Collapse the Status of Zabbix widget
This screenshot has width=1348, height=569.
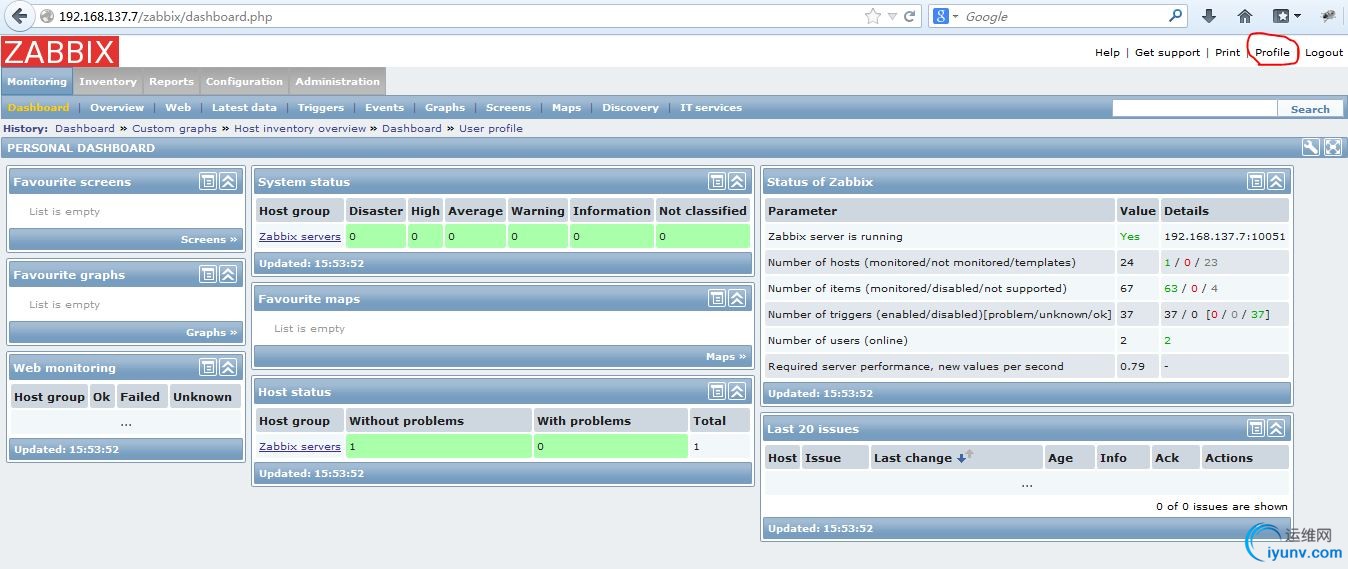(x=1276, y=181)
